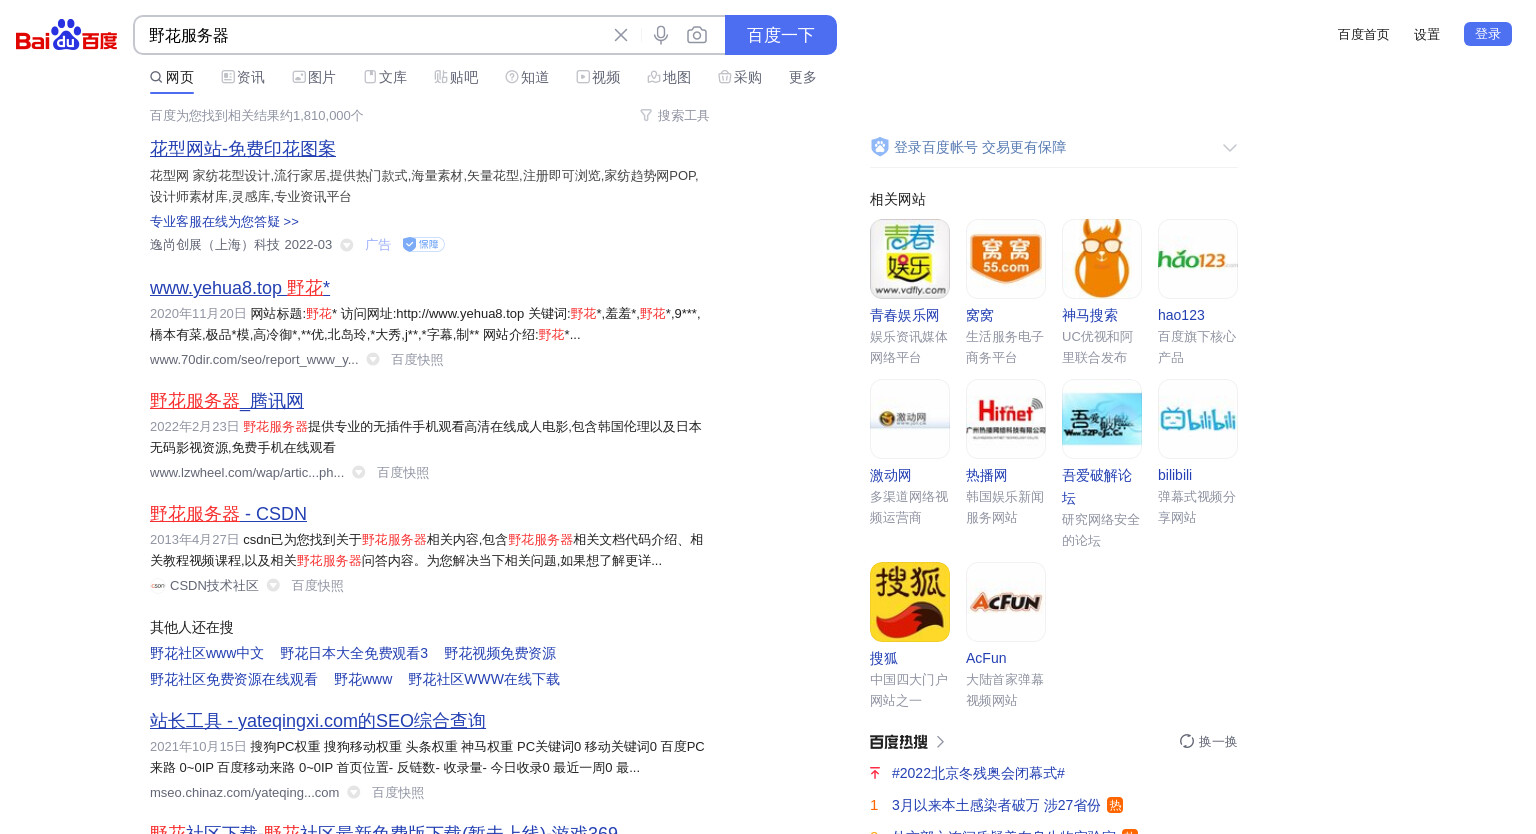Select the 网页 tab
The height and width of the screenshot is (834, 1536).
(172, 77)
